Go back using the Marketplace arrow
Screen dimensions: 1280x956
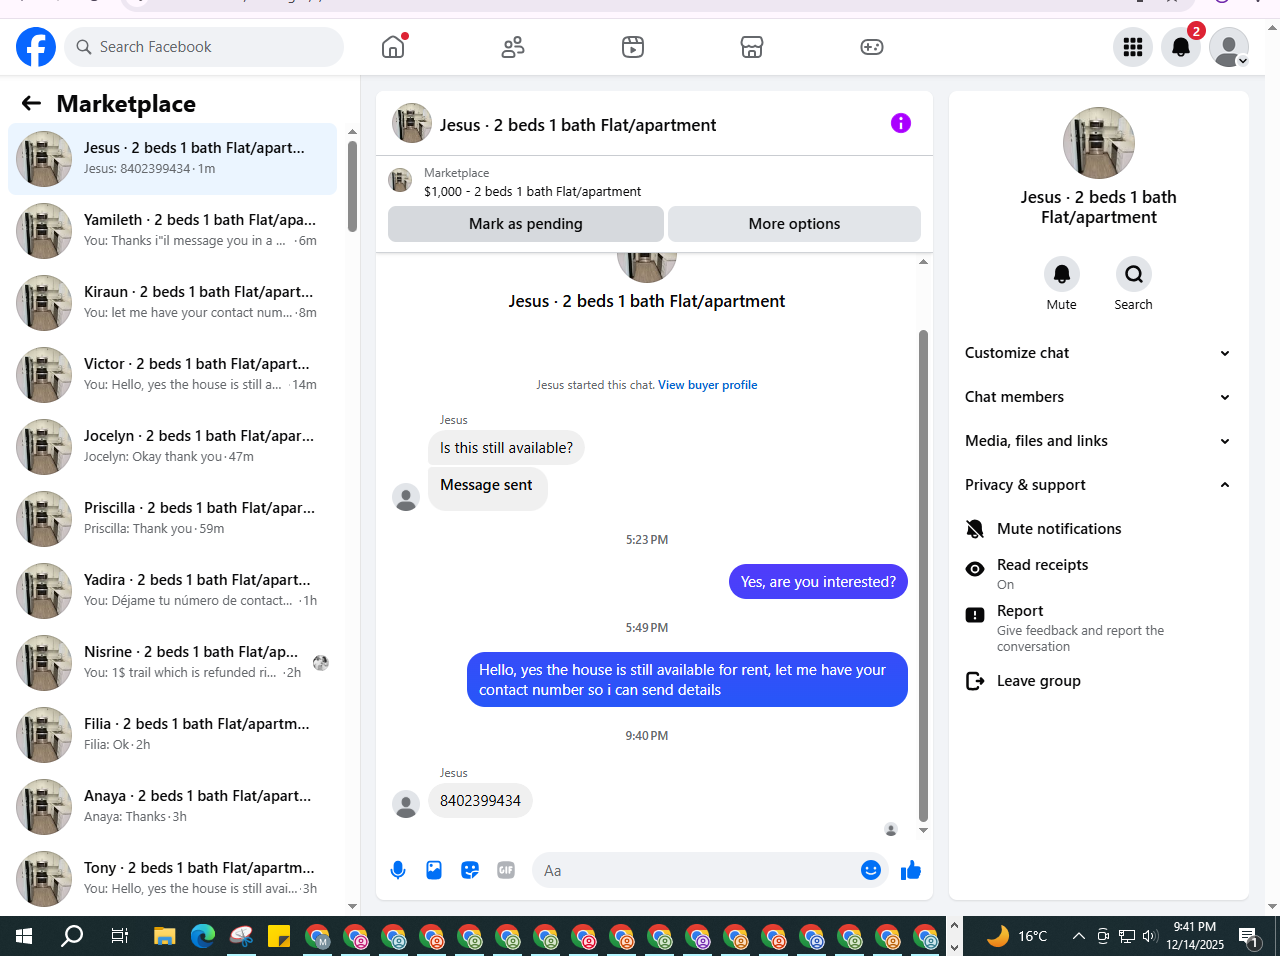pos(31,103)
